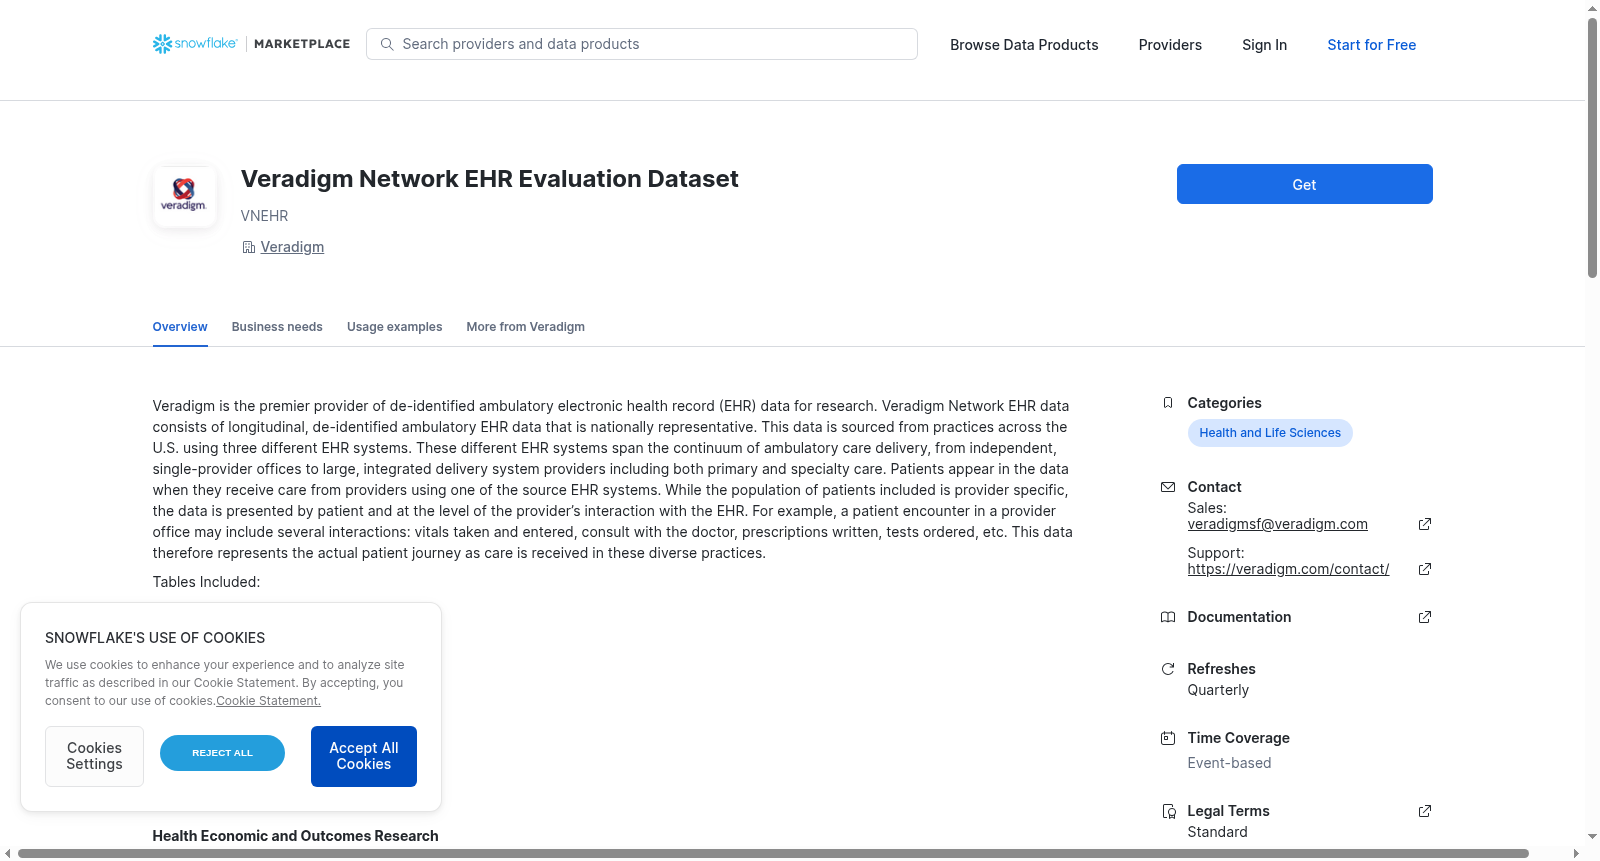The image size is (1600, 861).
Task: Click the blue Get button
Action: click(1304, 184)
